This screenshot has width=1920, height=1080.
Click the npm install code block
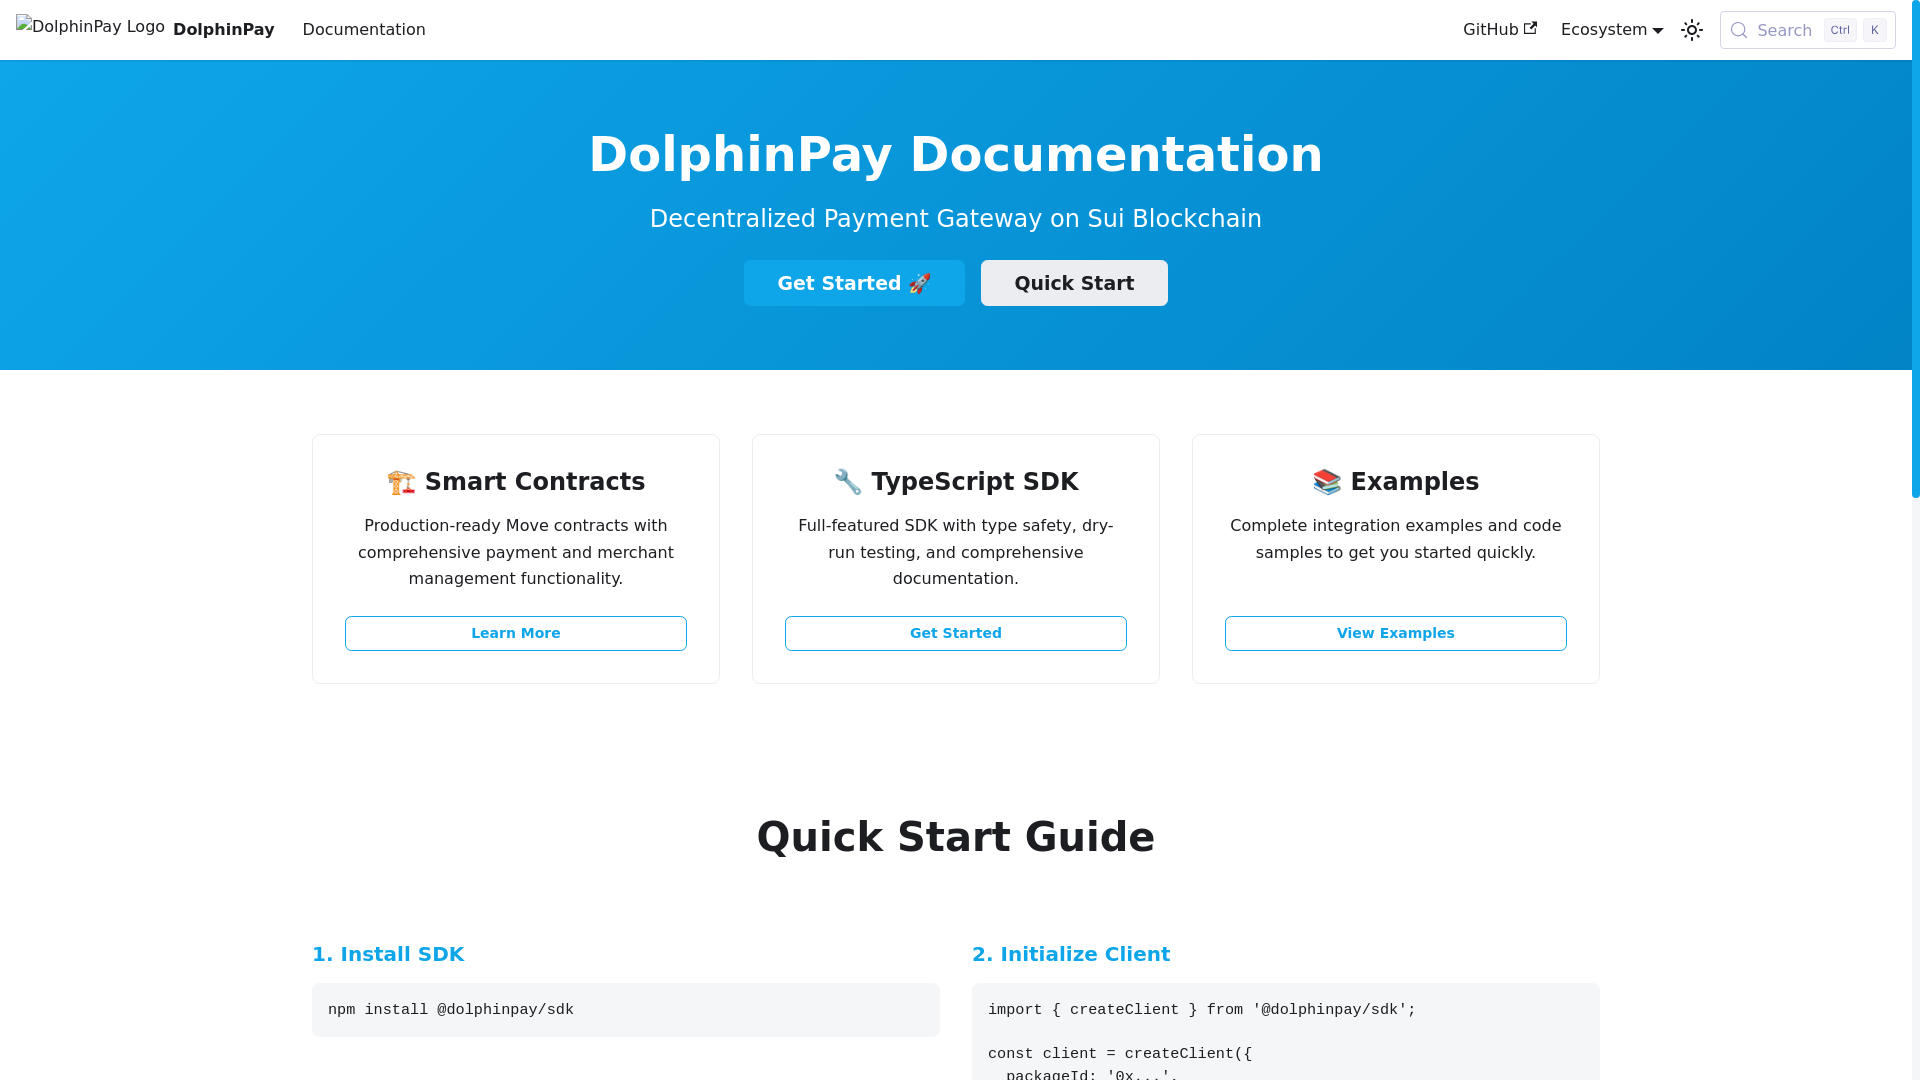(x=626, y=1010)
